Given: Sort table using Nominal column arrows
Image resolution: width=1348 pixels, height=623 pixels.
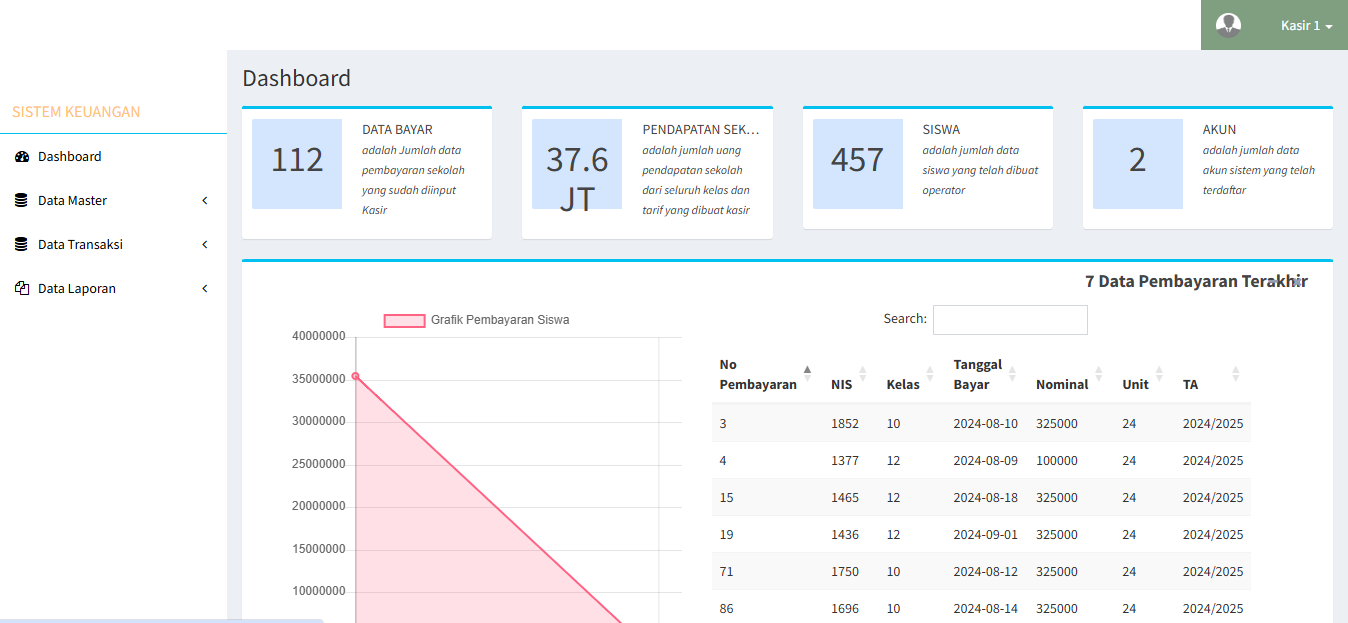Looking at the screenshot, I should (x=1099, y=375).
